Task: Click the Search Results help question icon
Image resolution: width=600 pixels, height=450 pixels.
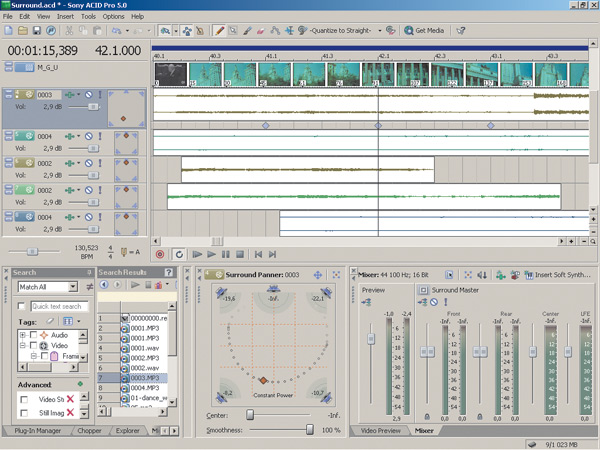Action: pos(168,272)
